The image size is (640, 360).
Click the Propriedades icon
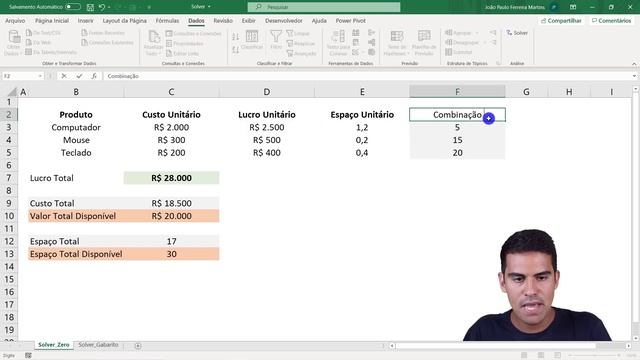coord(169,43)
